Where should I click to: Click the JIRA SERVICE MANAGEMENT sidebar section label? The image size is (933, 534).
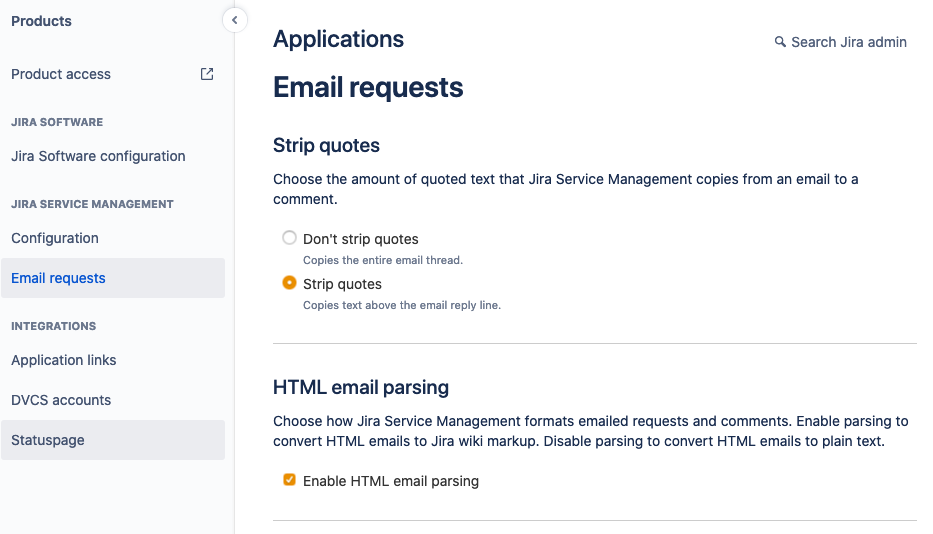(x=92, y=204)
